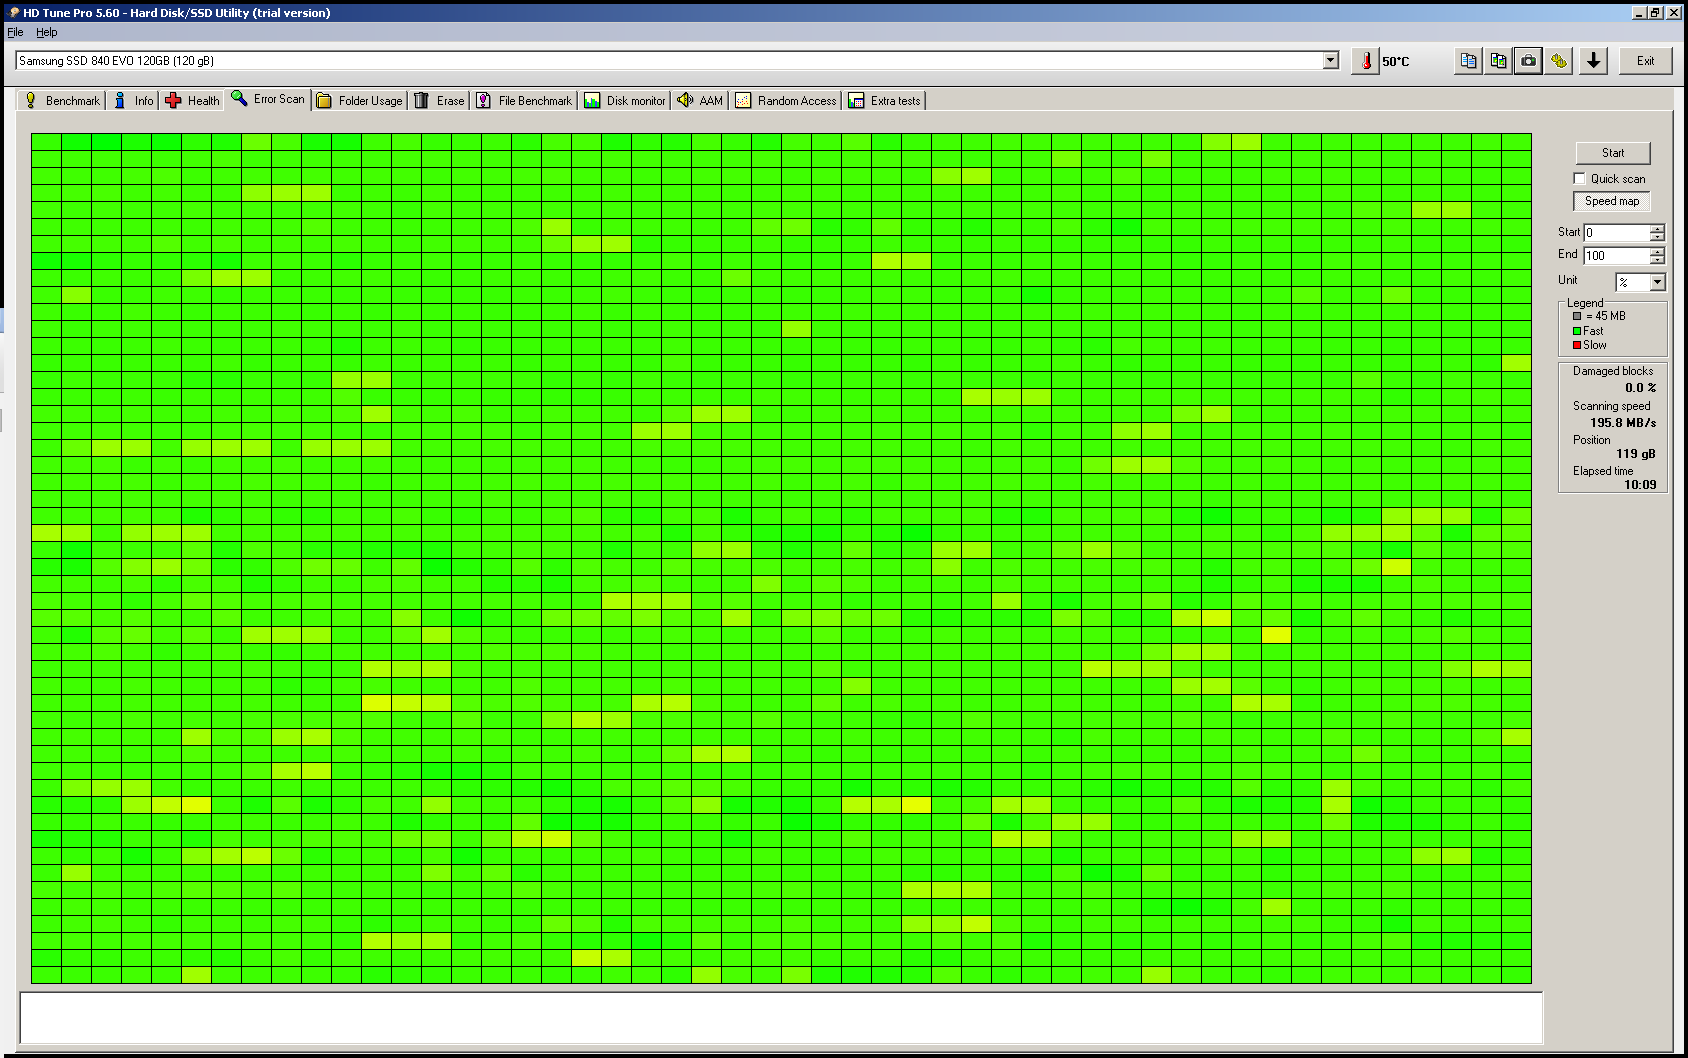This screenshot has height=1058, width=1688.
Task: Click the Start position input field
Action: coord(1615,233)
